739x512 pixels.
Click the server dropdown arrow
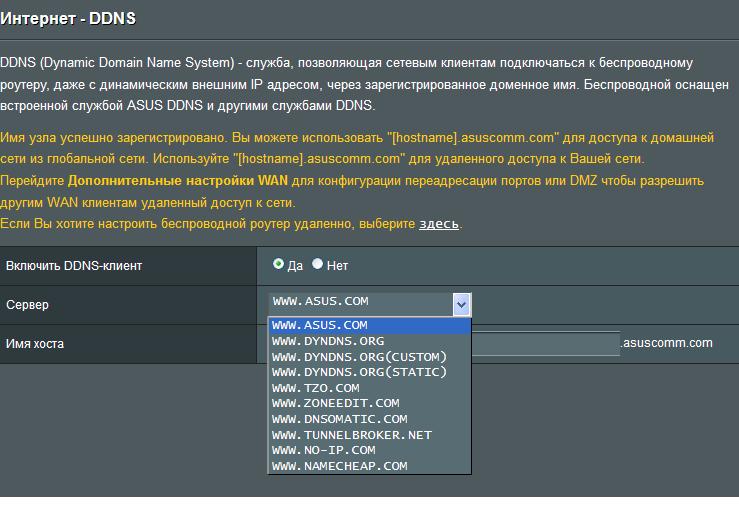461,304
